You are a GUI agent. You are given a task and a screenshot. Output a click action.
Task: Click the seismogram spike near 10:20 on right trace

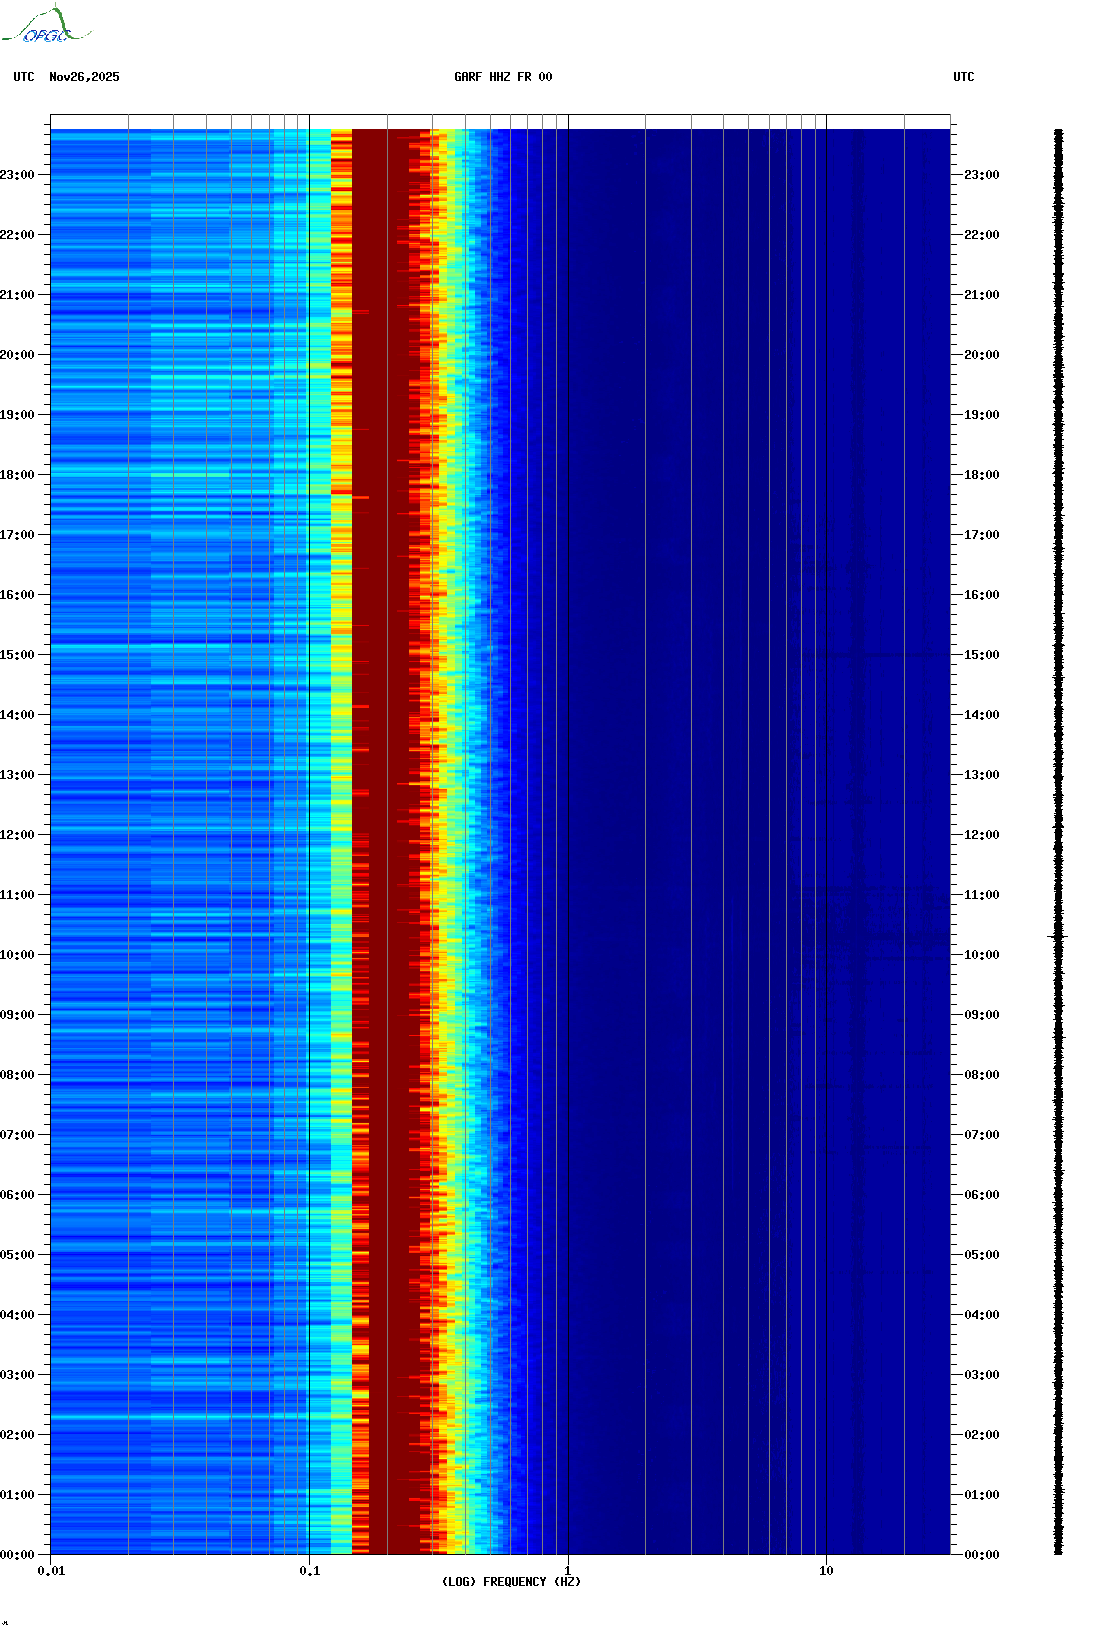1058,937
